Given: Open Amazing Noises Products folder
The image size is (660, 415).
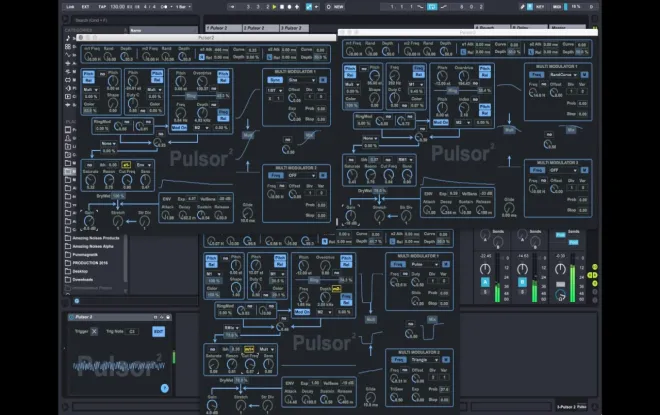Looking at the screenshot, I should [96, 238].
